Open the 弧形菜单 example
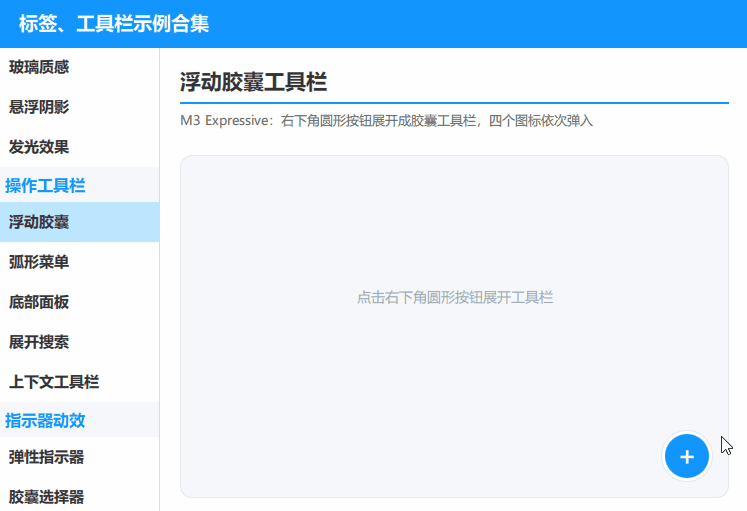The height and width of the screenshot is (511, 747). pyautogui.click(x=80, y=262)
